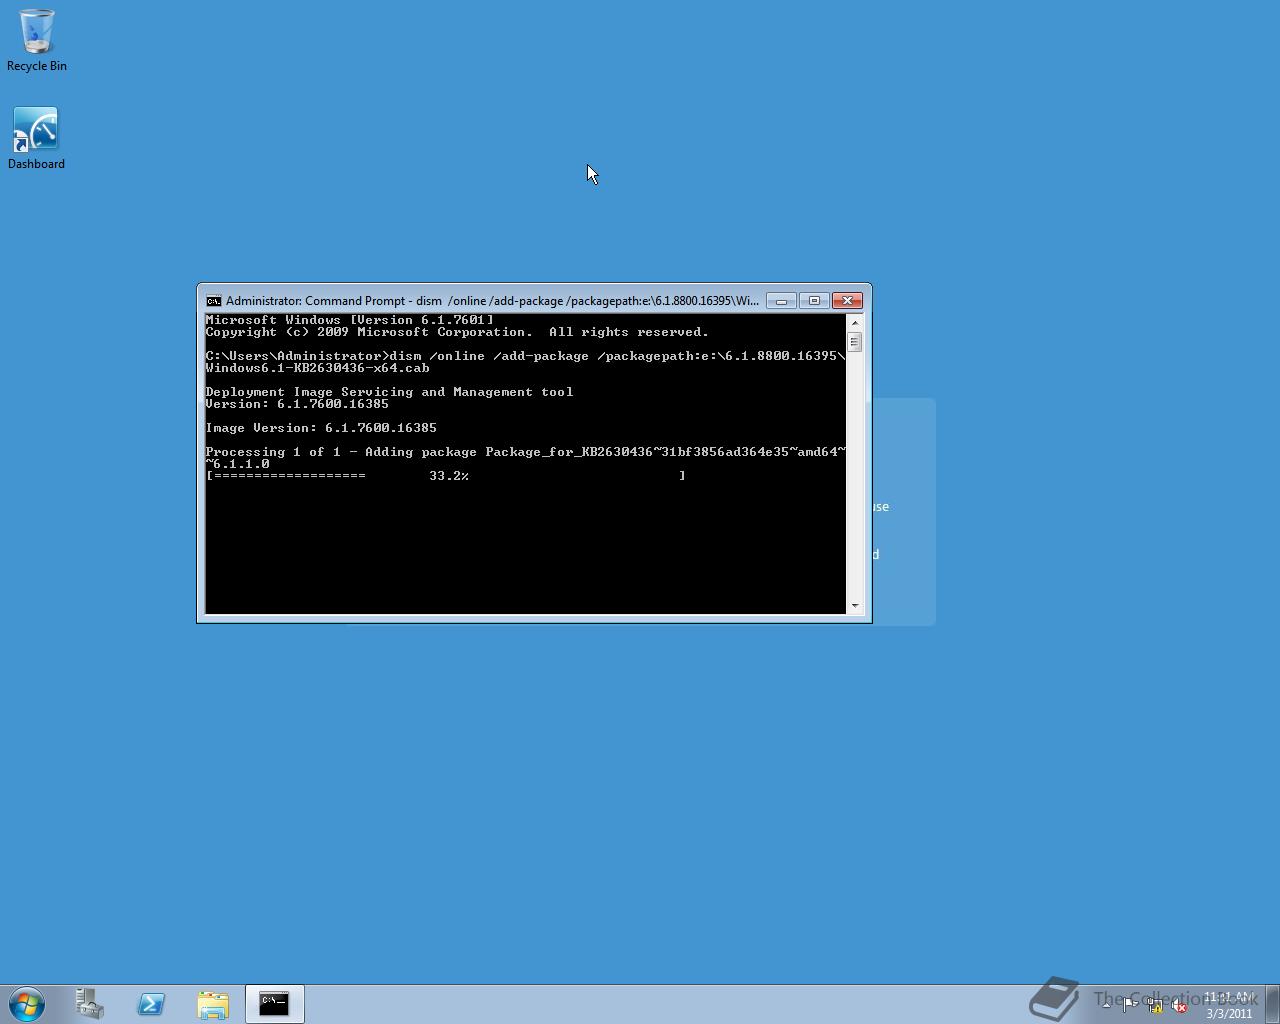Toggle the Command Prompt to maximized
The width and height of the screenshot is (1280, 1024).
point(815,300)
